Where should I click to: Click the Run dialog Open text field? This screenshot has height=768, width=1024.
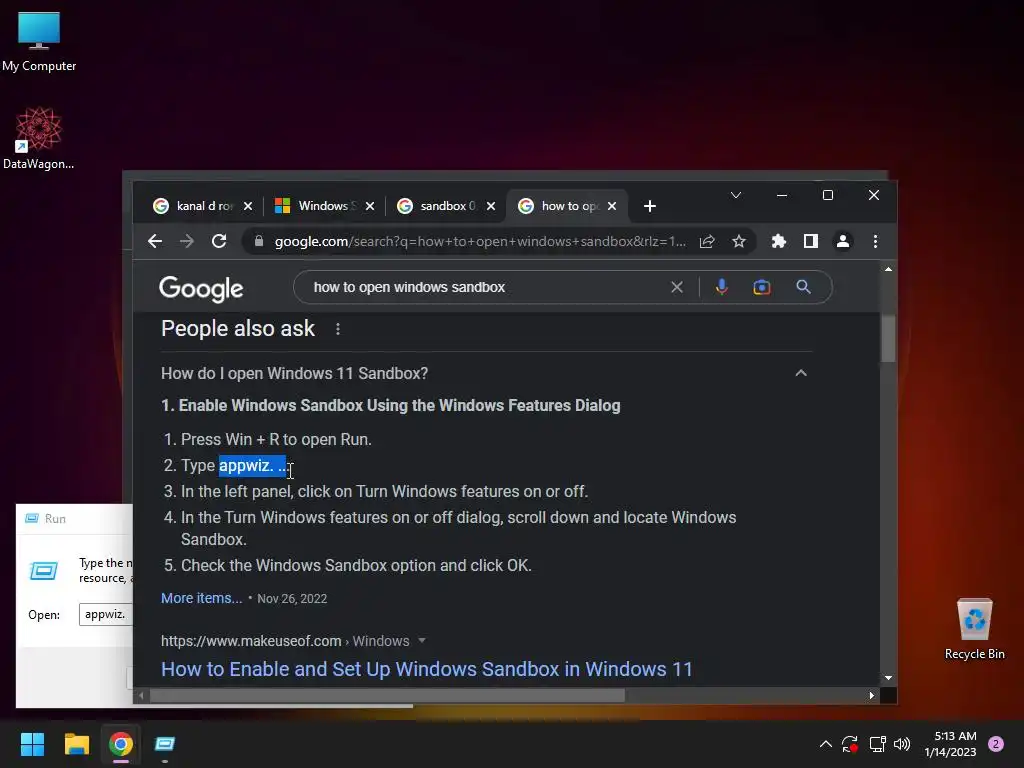tap(106, 615)
